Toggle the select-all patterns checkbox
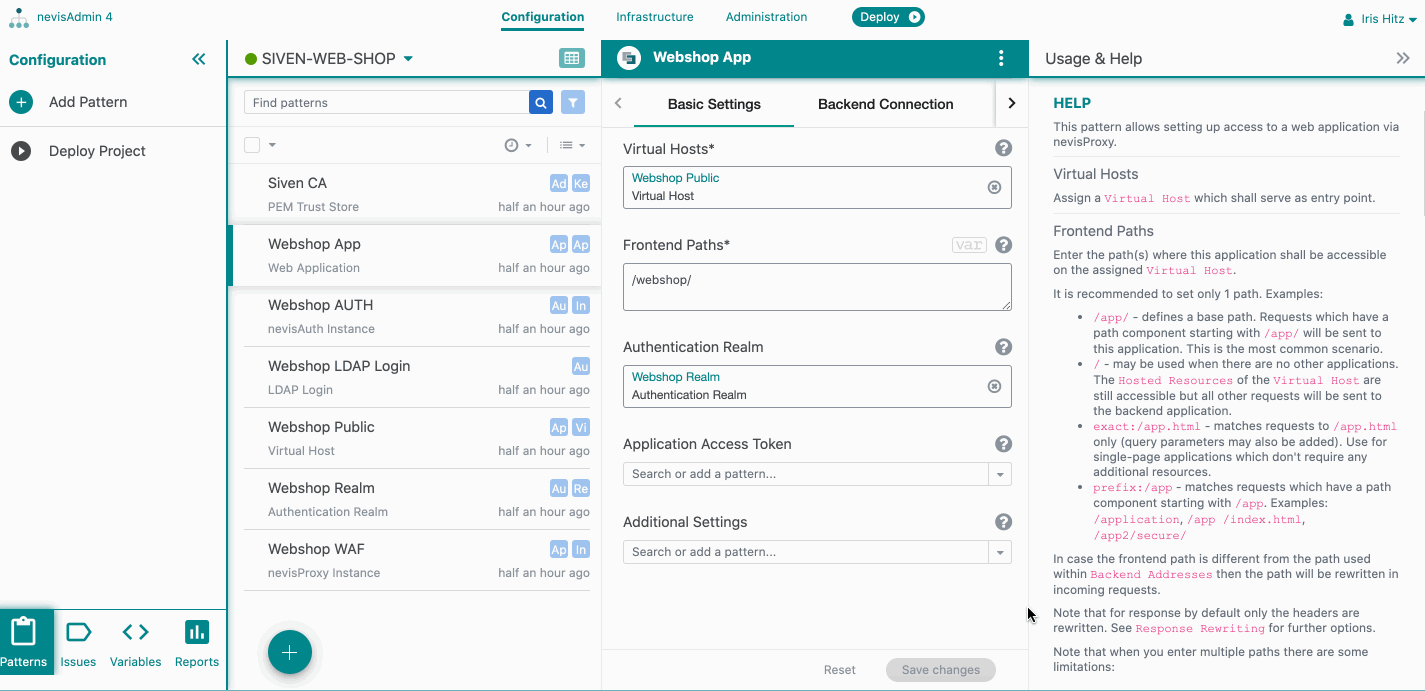 (252, 145)
